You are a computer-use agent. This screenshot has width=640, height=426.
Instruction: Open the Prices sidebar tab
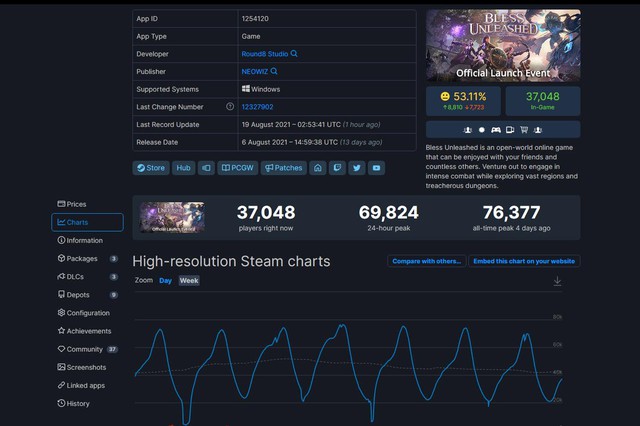click(x=87, y=204)
